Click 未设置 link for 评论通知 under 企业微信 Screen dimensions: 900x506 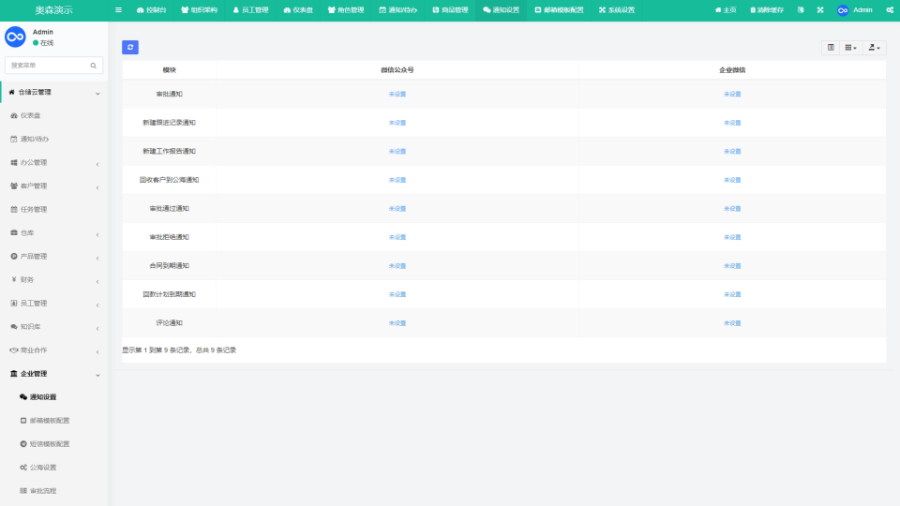point(732,324)
